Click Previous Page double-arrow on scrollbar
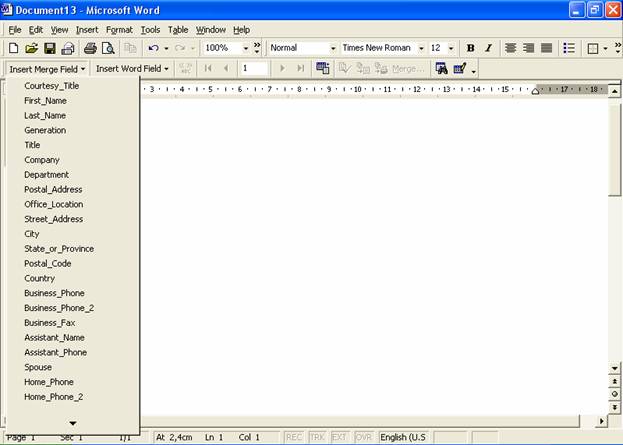The image size is (623, 445). tap(615, 381)
